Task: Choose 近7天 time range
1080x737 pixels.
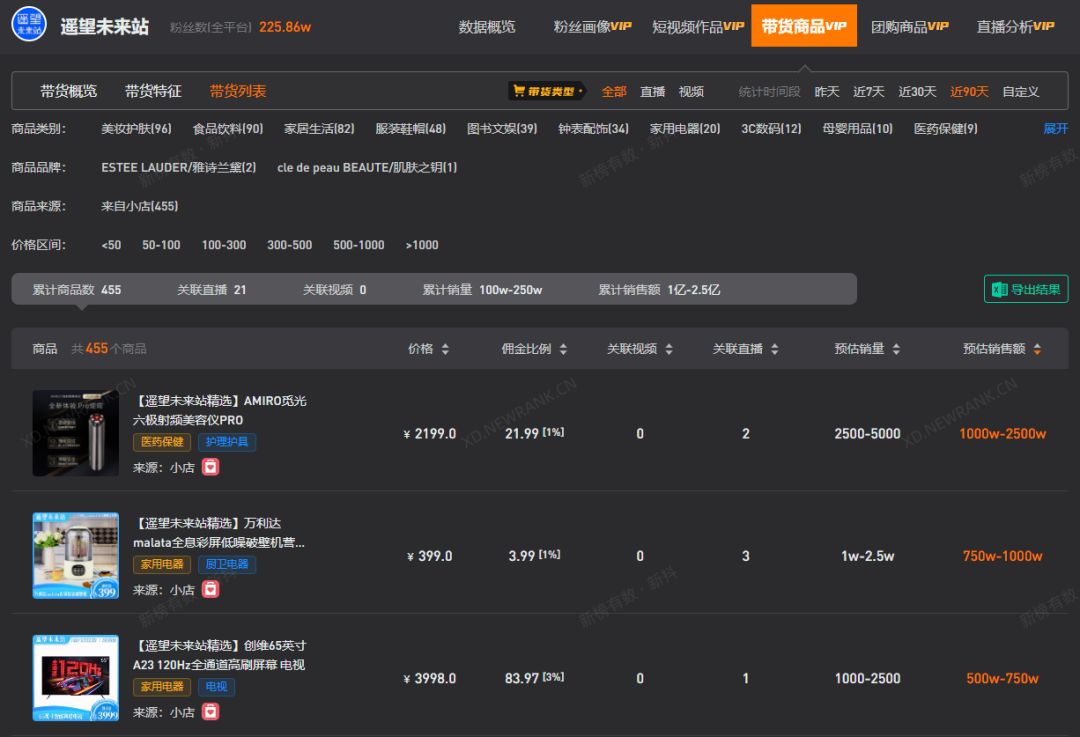Action: (869, 92)
